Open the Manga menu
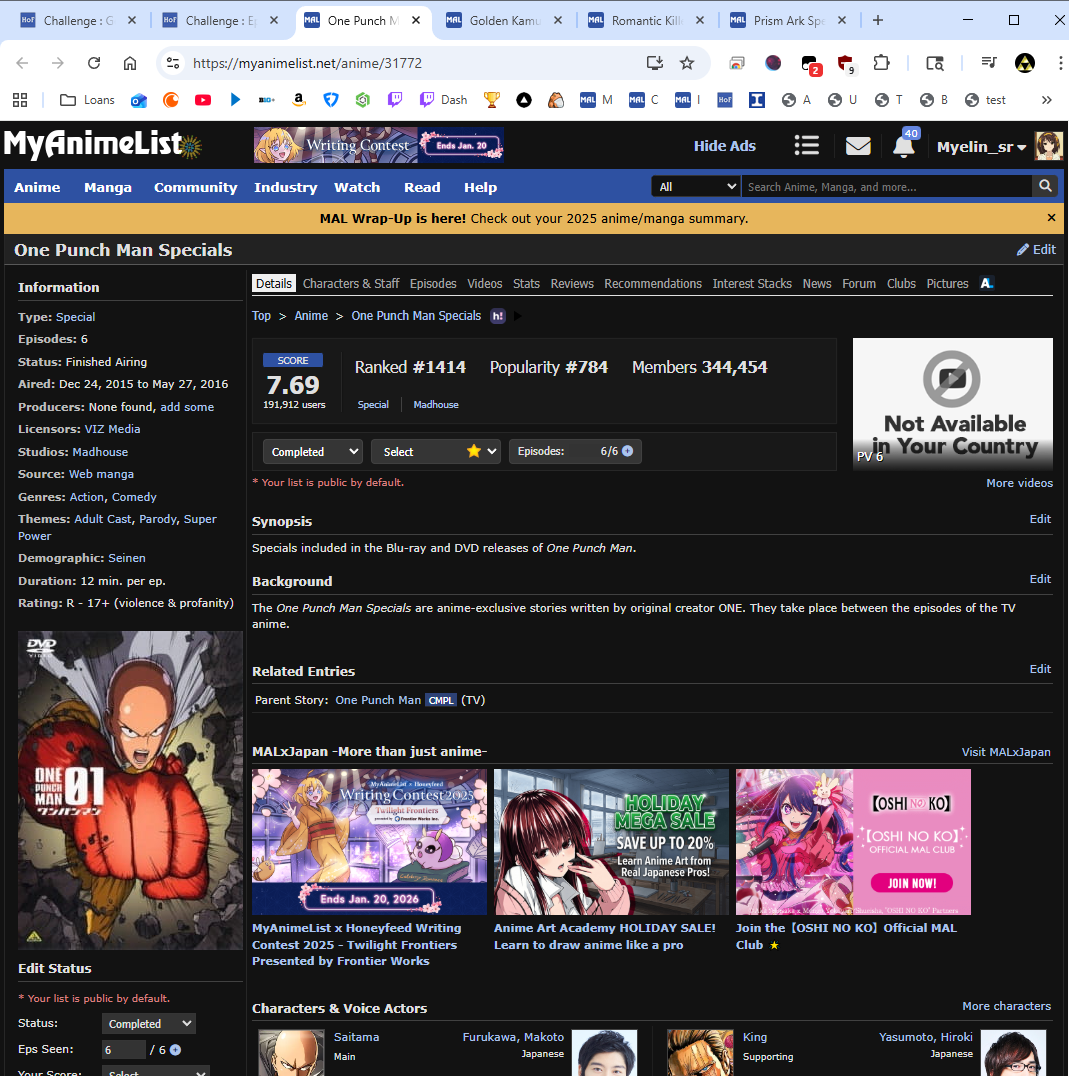Screen dimensions: 1069x1076 108,187
